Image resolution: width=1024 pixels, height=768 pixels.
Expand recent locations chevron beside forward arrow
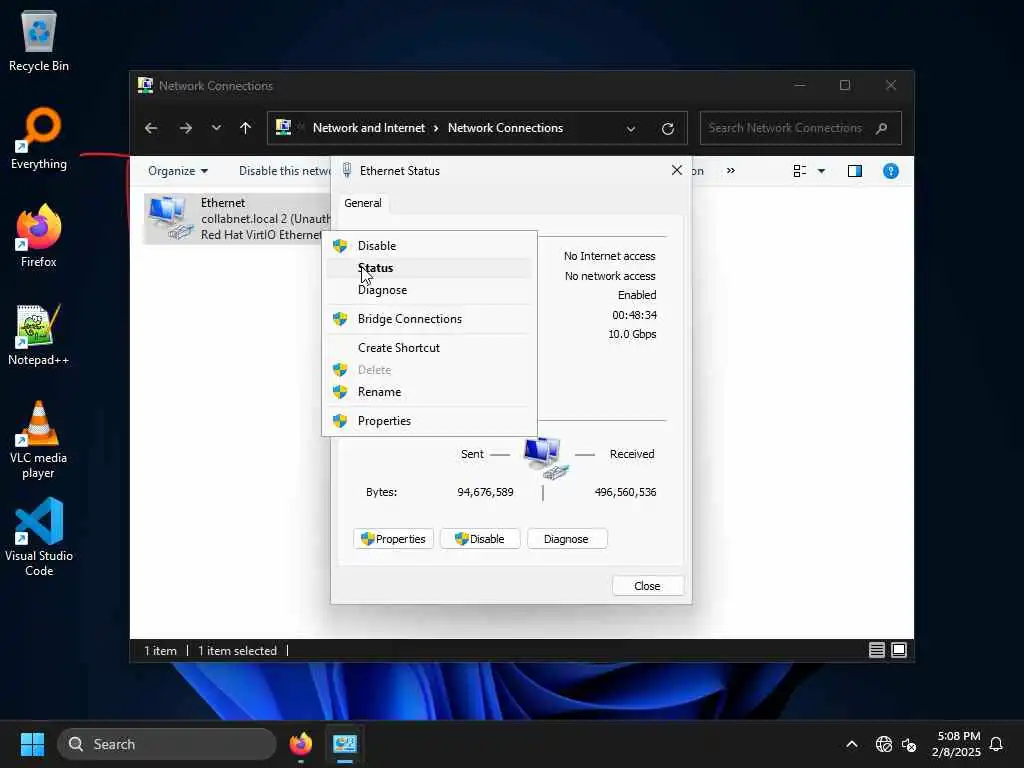(216, 128)
